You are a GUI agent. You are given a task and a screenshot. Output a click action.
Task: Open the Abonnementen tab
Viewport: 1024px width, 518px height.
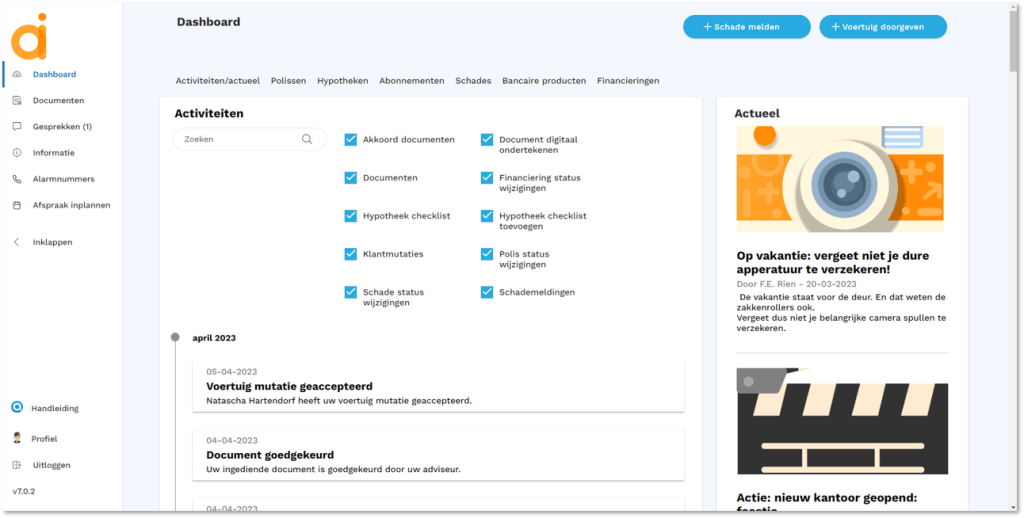(x=411, y=81)
